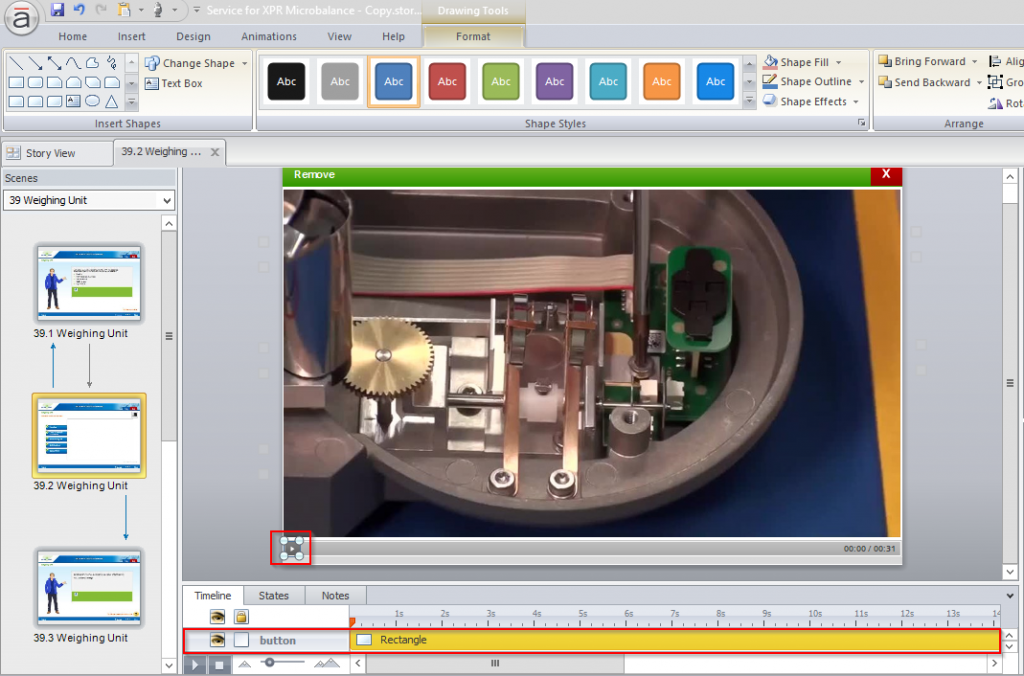Apply the red Abc shape style
The height and width of the screenshot is (676, 1024).
[447, 81]
